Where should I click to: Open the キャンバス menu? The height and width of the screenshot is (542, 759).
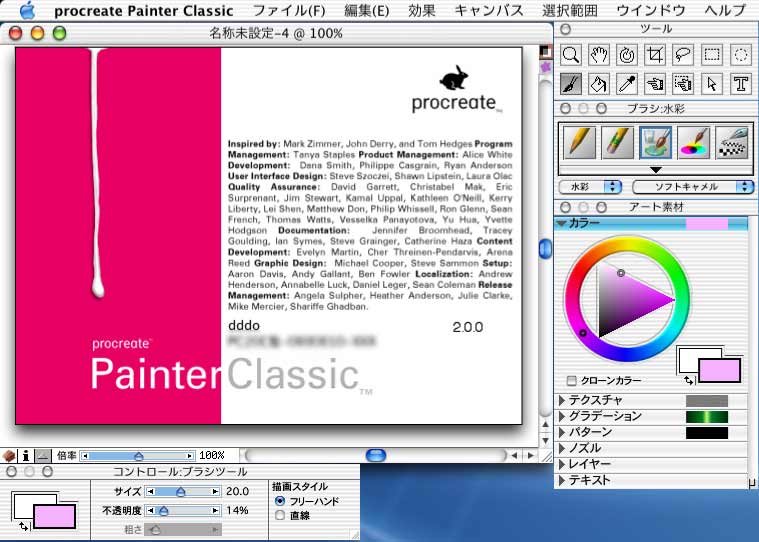point(489,11)
